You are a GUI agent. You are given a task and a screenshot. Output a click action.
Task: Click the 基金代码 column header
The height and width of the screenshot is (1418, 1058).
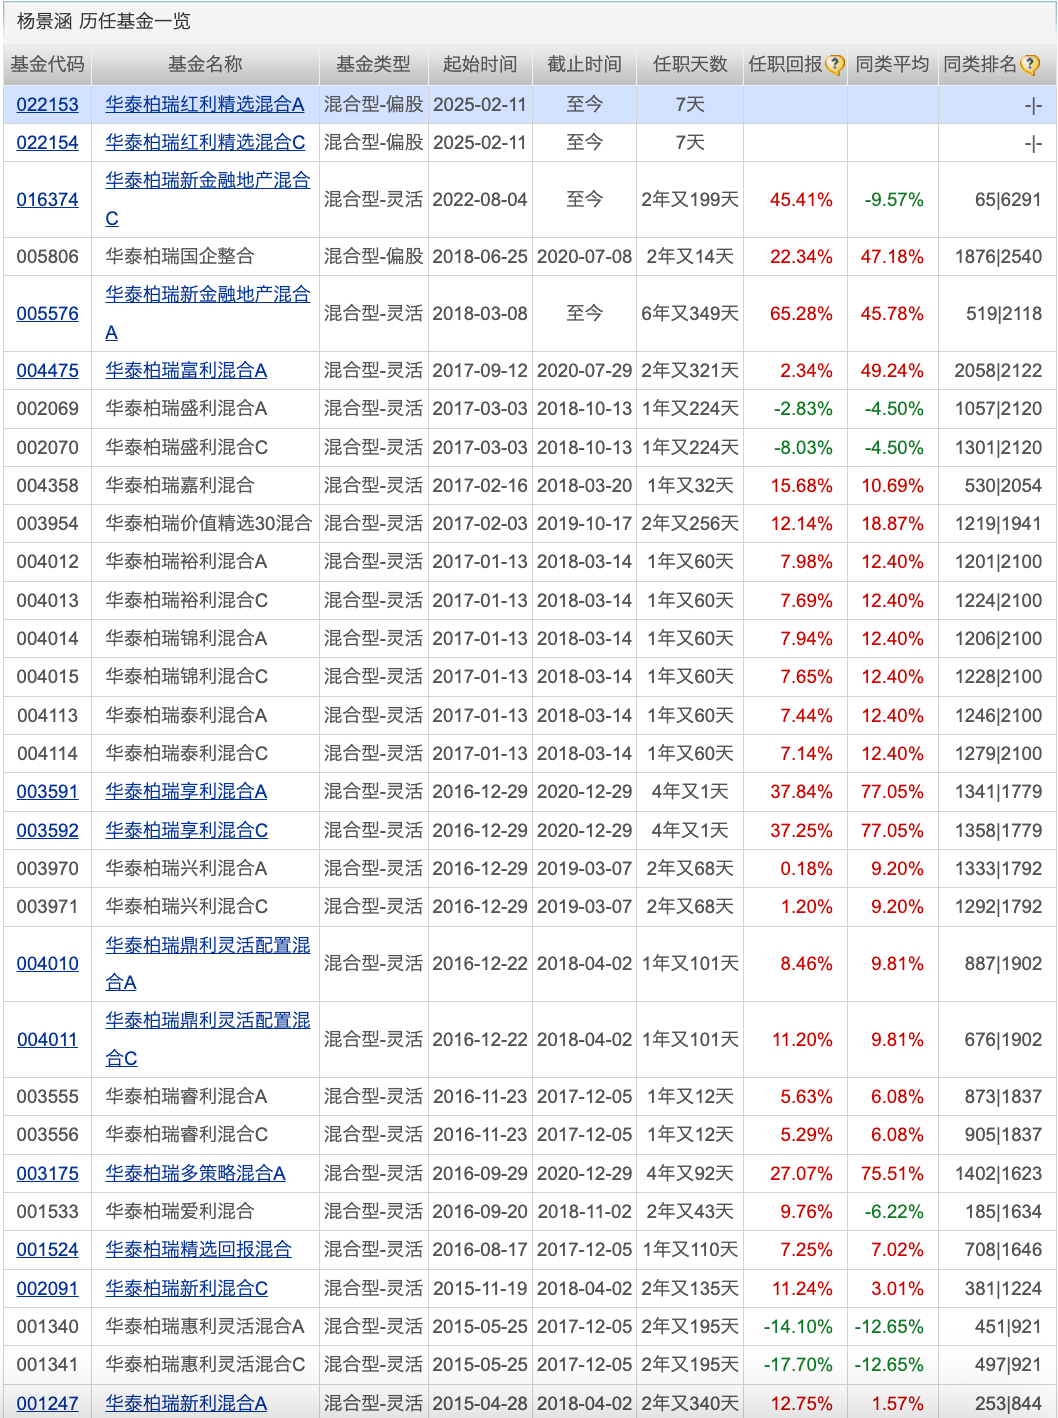coord(47,64)
